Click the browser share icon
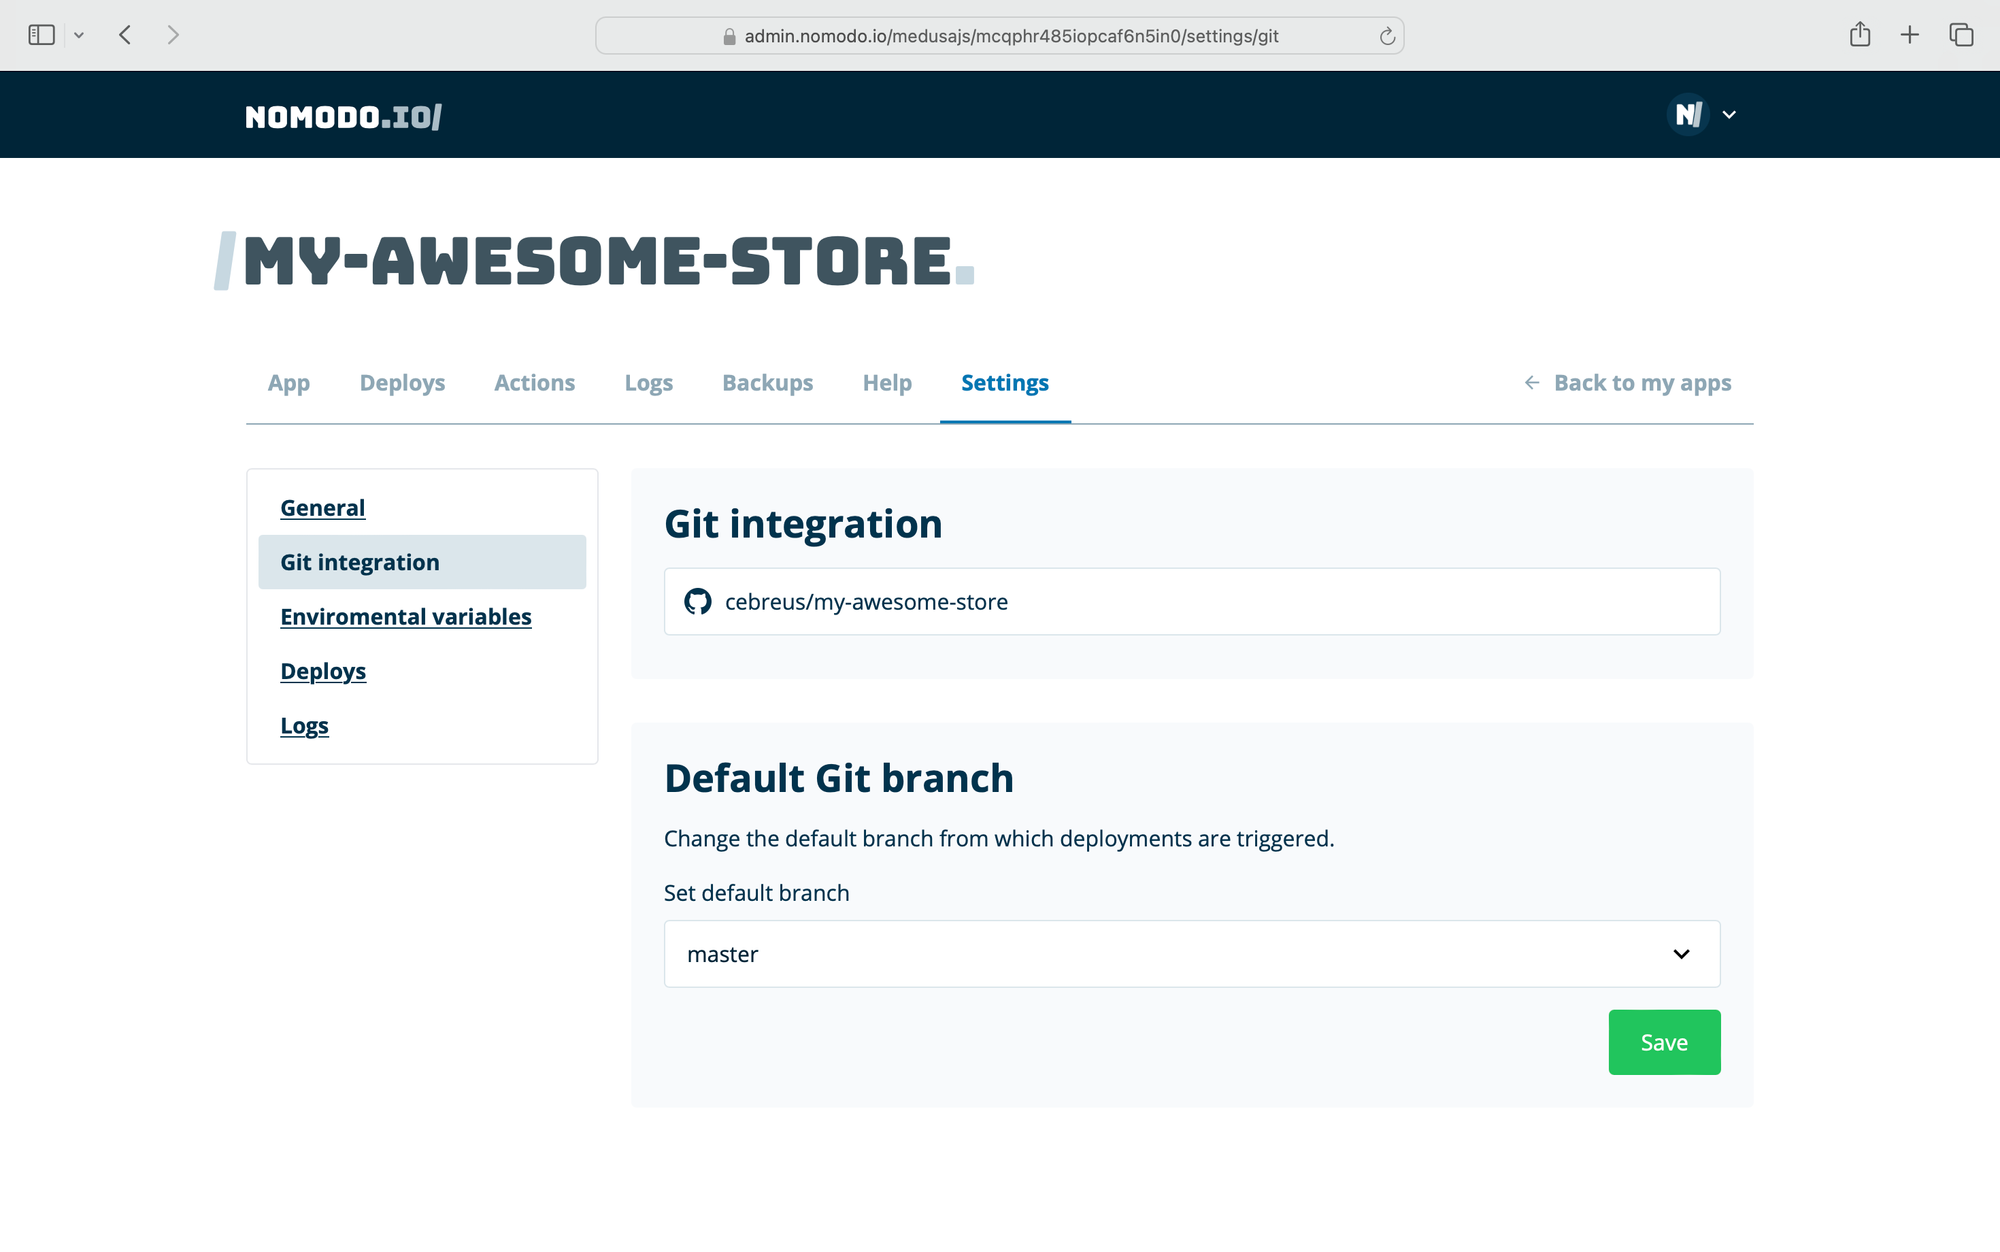 1859,35
